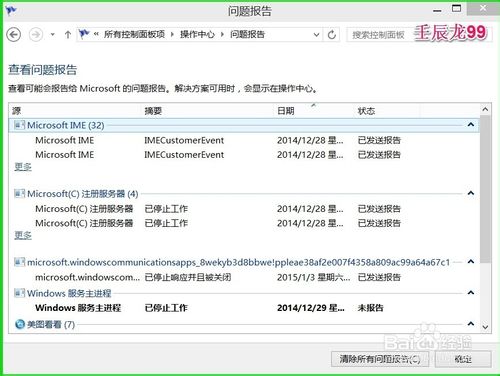Click the Windows 服务主进程 group icon
Screen dimensions: 500x376
click(19, 293)
